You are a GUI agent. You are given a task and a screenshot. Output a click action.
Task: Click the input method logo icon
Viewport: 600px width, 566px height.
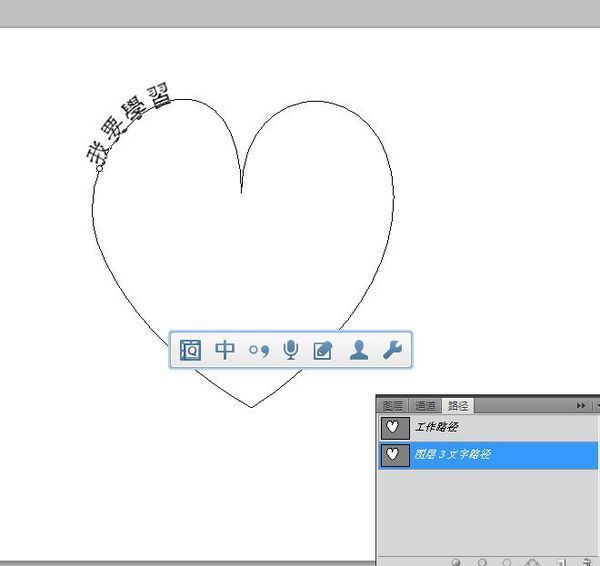click(x=191, y=350)
